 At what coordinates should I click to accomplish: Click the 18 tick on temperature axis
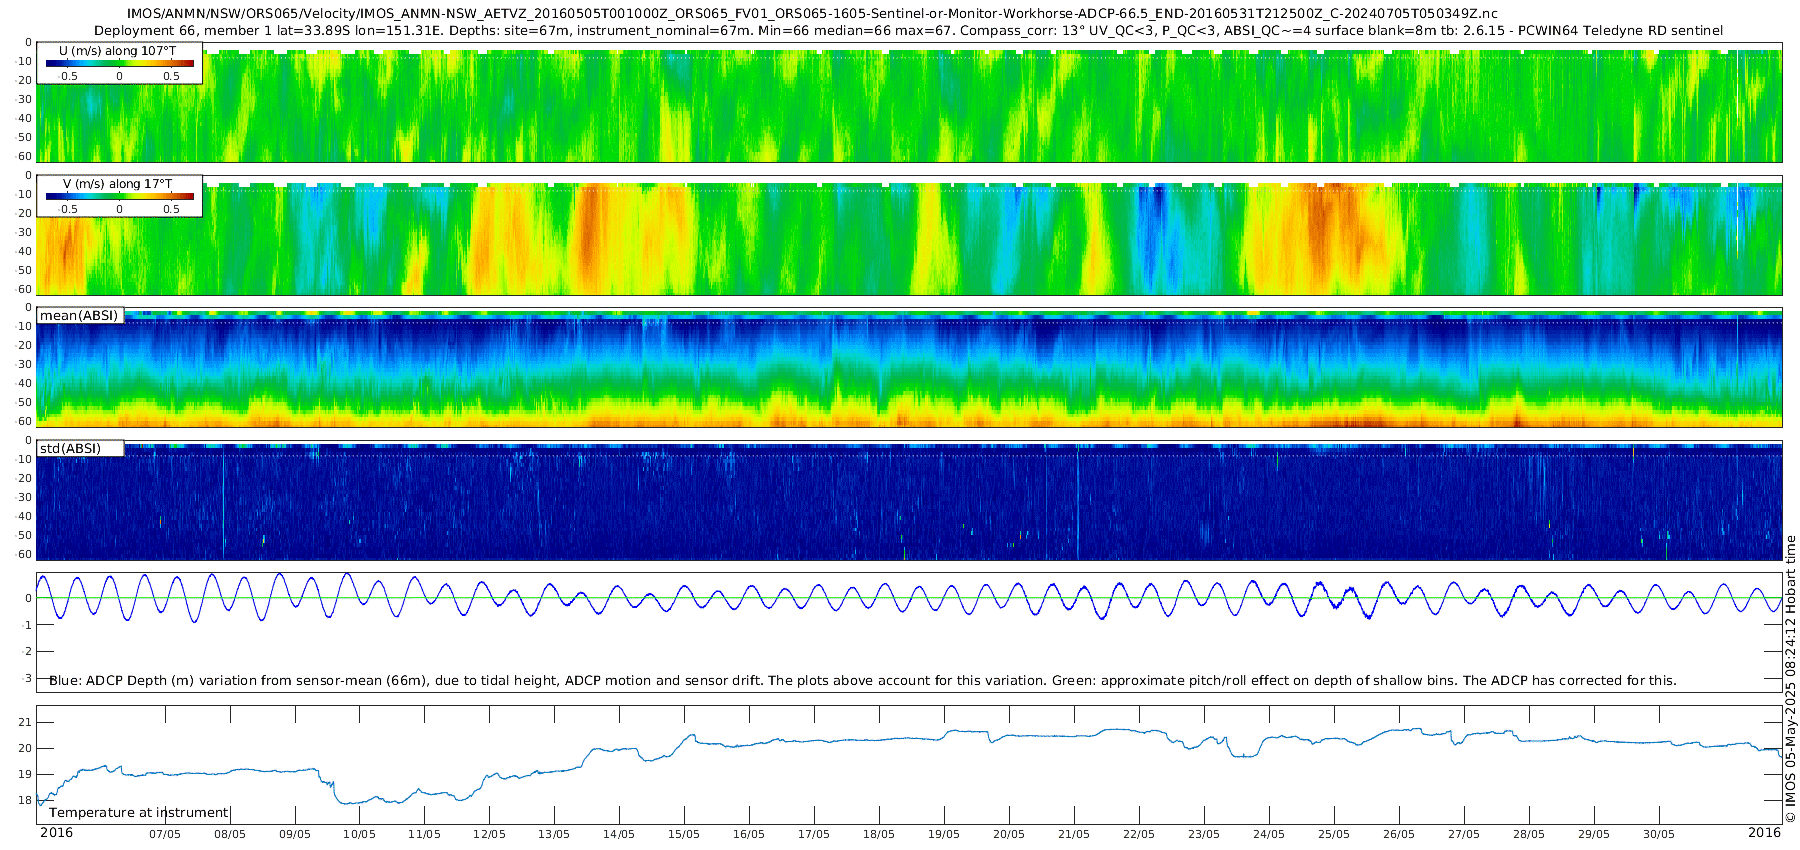[26, 800]
